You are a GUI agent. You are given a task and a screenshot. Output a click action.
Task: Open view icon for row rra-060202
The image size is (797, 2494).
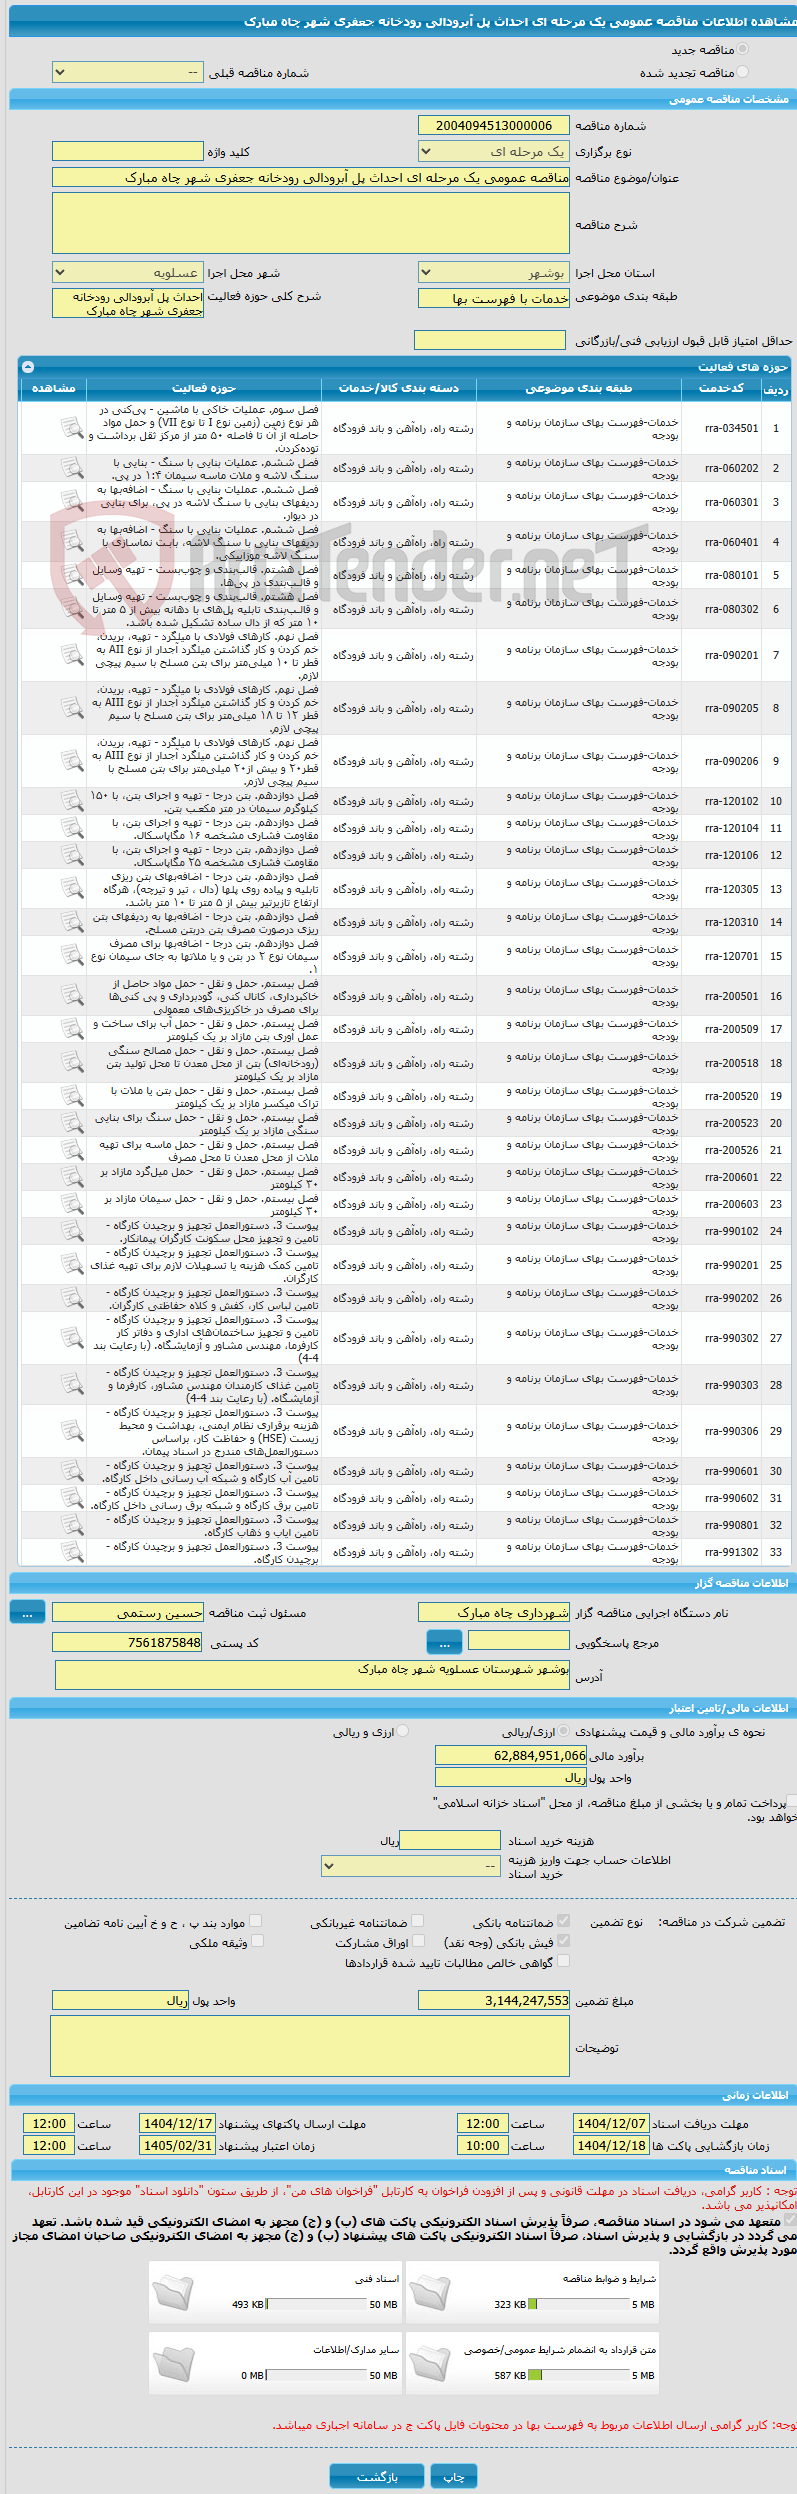pos(71,468)
